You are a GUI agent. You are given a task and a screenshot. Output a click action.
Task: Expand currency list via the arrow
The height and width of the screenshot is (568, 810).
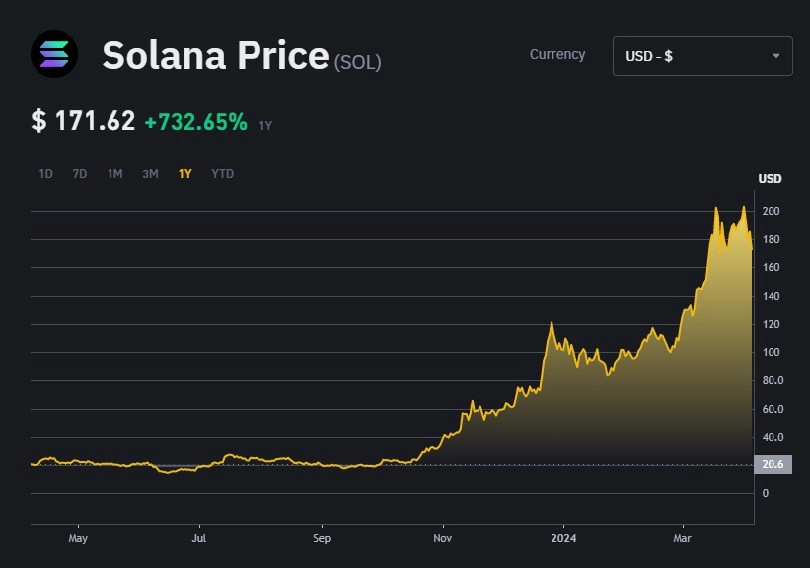(775, 56)
